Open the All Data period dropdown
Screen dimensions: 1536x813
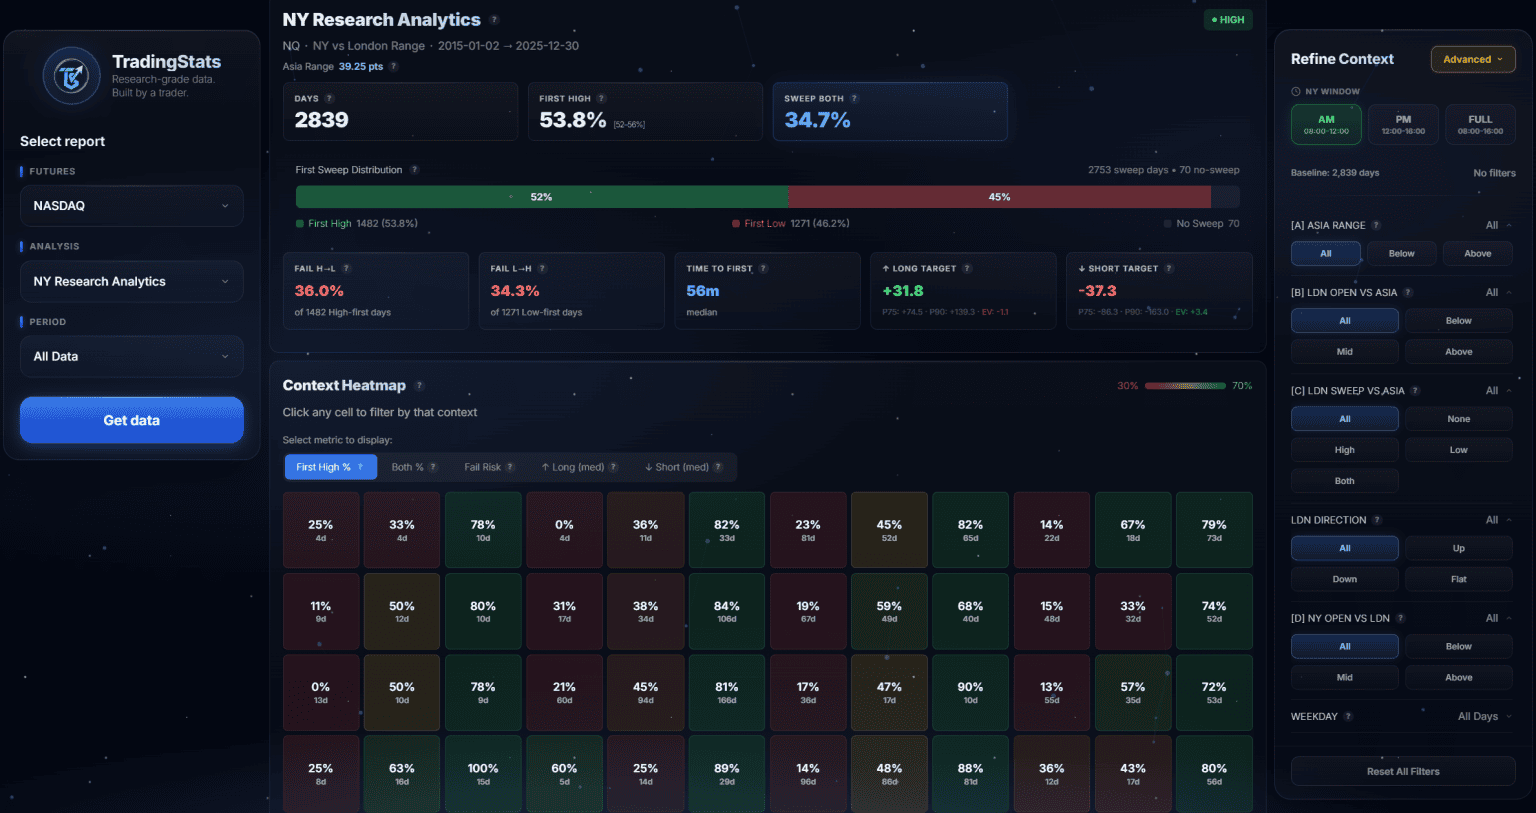coord(132,357)
